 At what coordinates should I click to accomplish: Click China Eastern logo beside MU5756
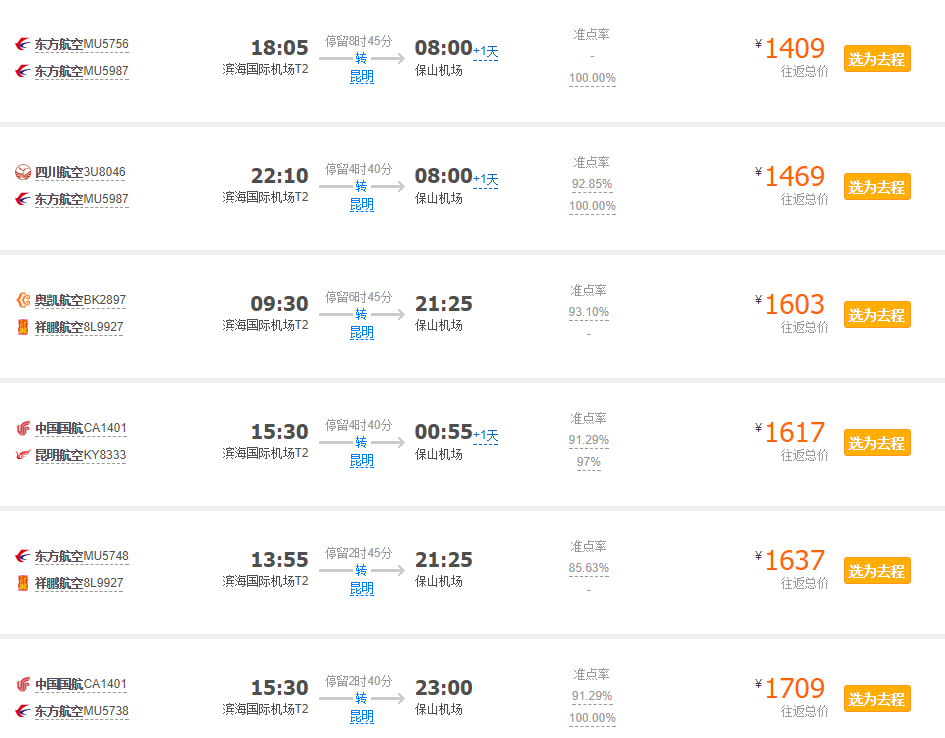coord(23,44)
